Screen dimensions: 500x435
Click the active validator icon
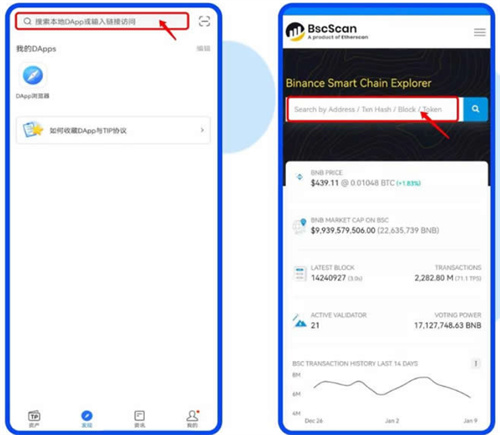(300, 321)
